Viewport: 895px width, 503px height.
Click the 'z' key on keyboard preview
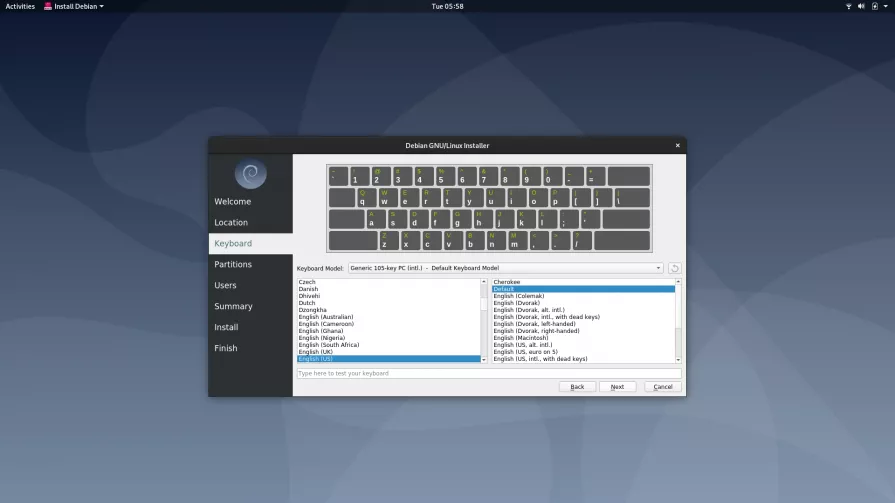(389, 240)
